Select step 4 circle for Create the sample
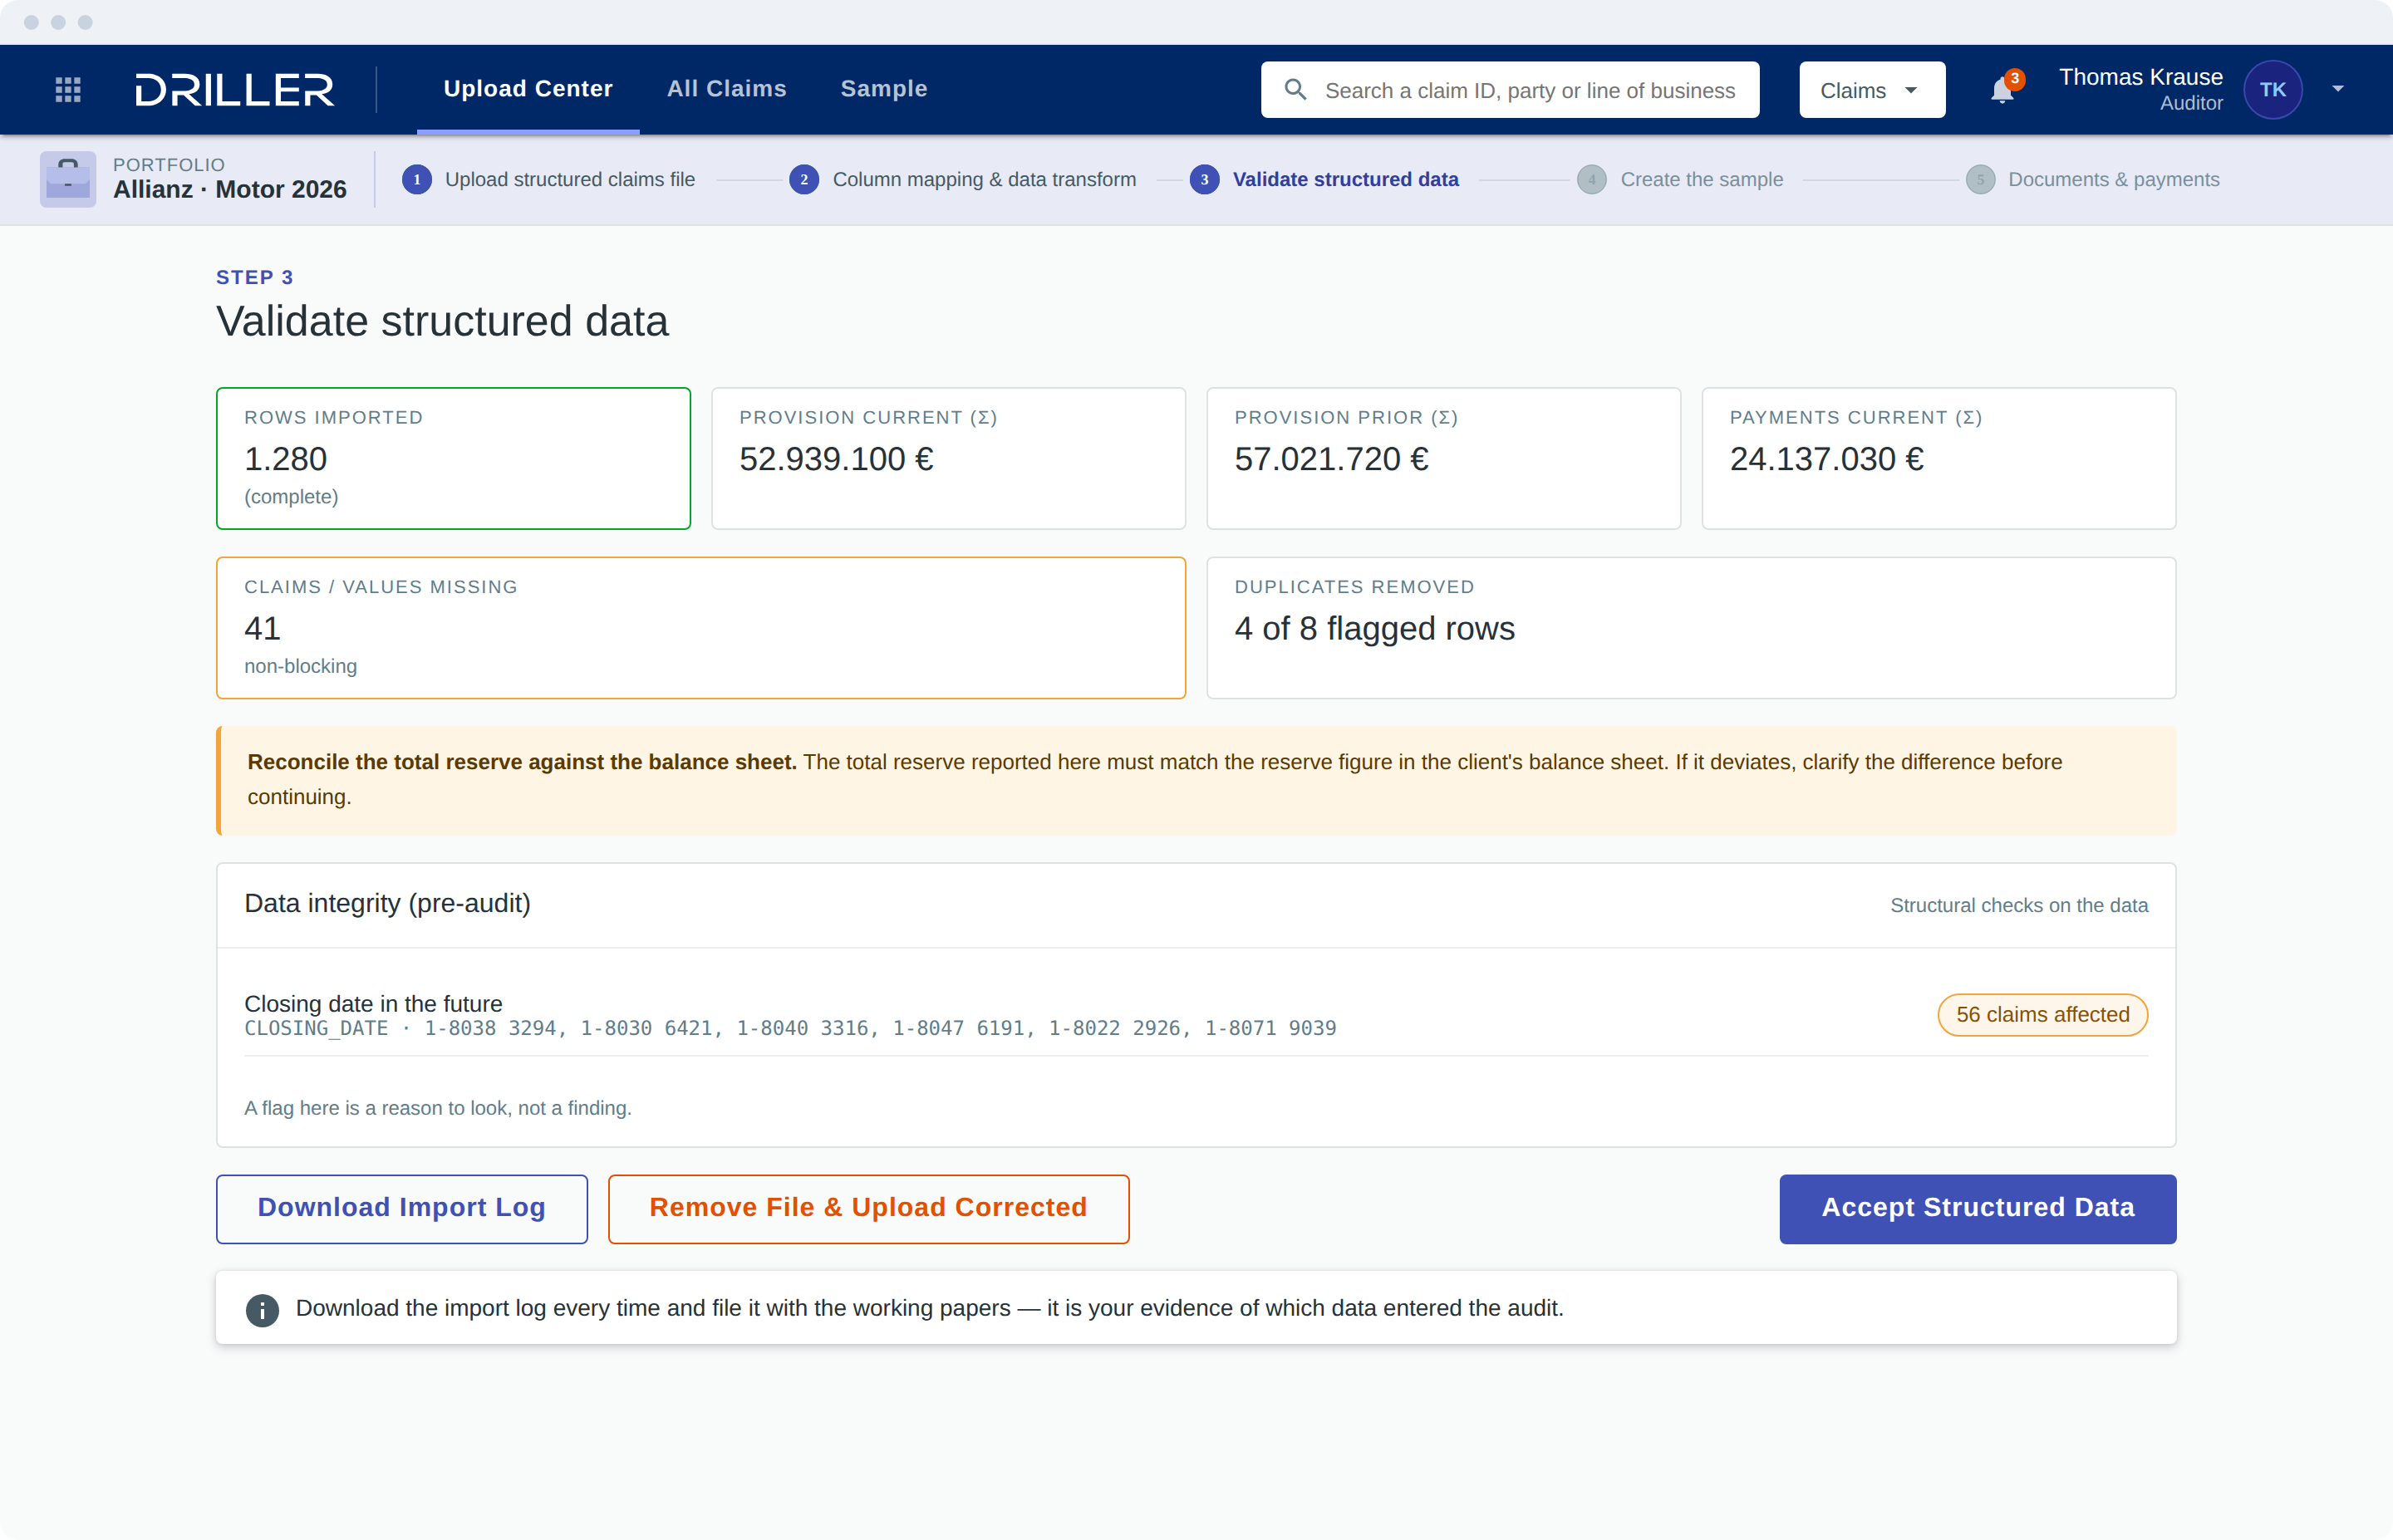The image size is (2393, 1540). (1592, 180)
